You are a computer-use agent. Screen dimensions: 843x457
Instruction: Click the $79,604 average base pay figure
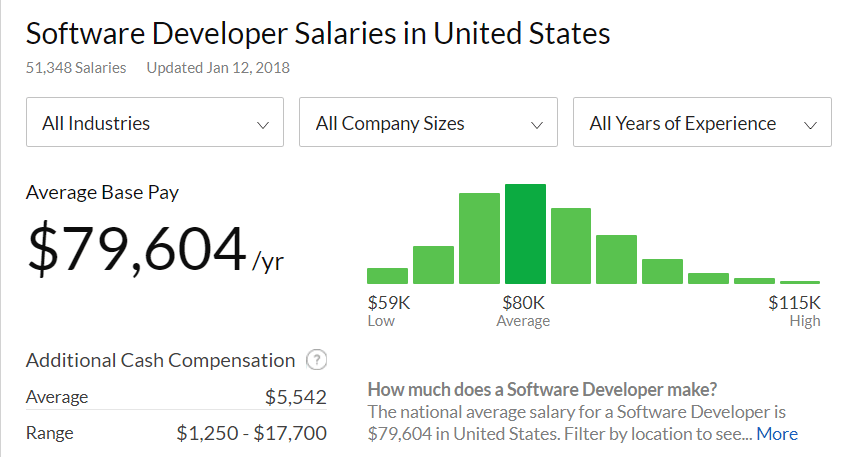coord(136,250)
